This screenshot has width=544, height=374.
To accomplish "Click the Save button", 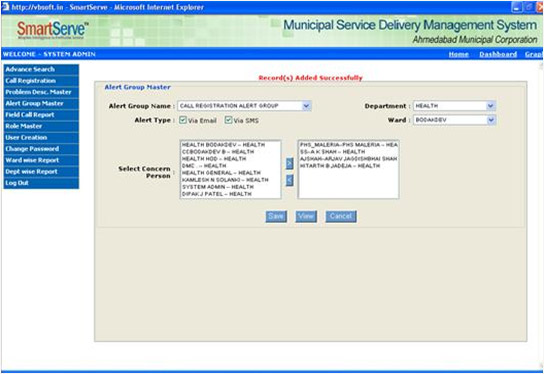I will [x=276, y=216].
